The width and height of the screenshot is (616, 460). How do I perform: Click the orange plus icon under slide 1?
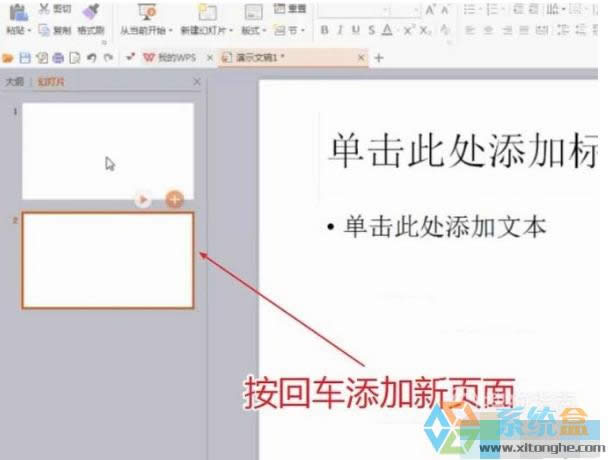[x=174, y=199]
